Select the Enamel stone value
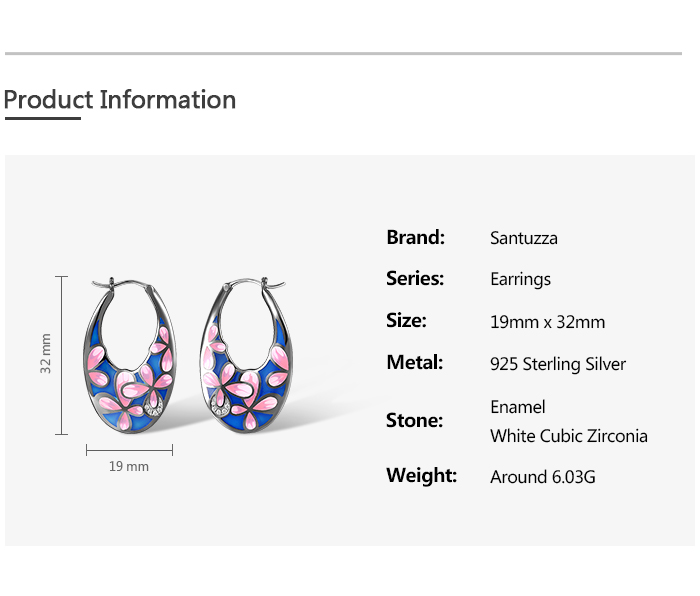Image resolution: width=700 pixels, height=596 pixels. [518, 407]
